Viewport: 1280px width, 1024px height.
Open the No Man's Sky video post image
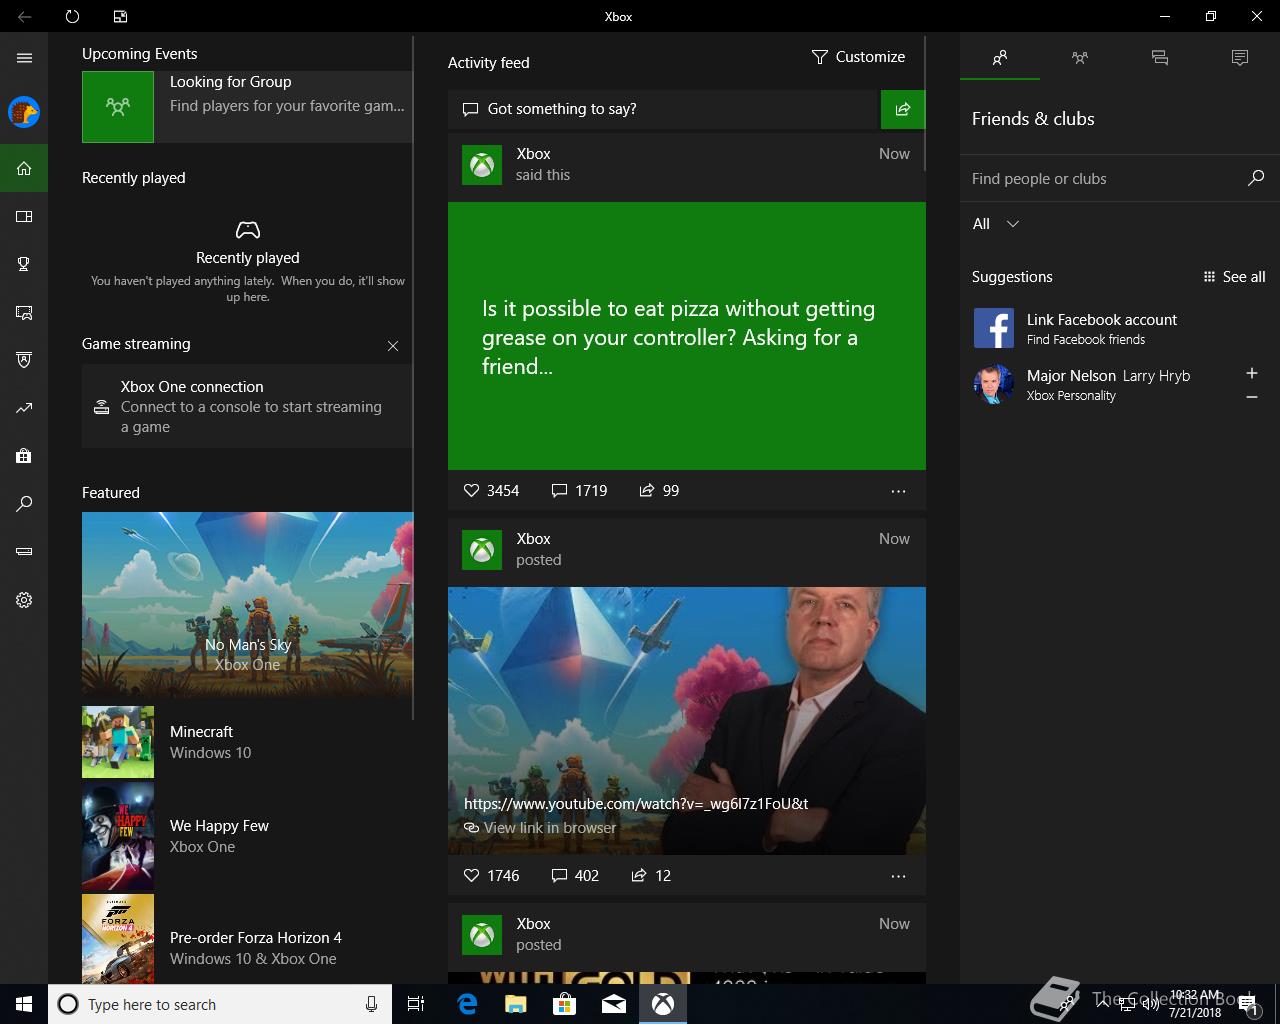tap(687, 721)
